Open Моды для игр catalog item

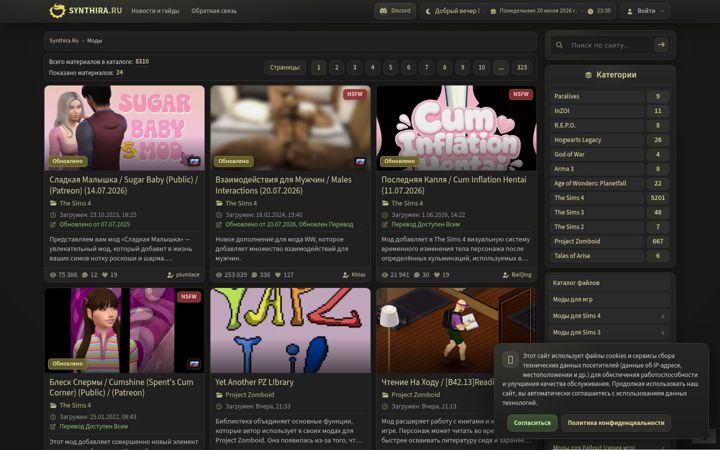coord(610,299)
